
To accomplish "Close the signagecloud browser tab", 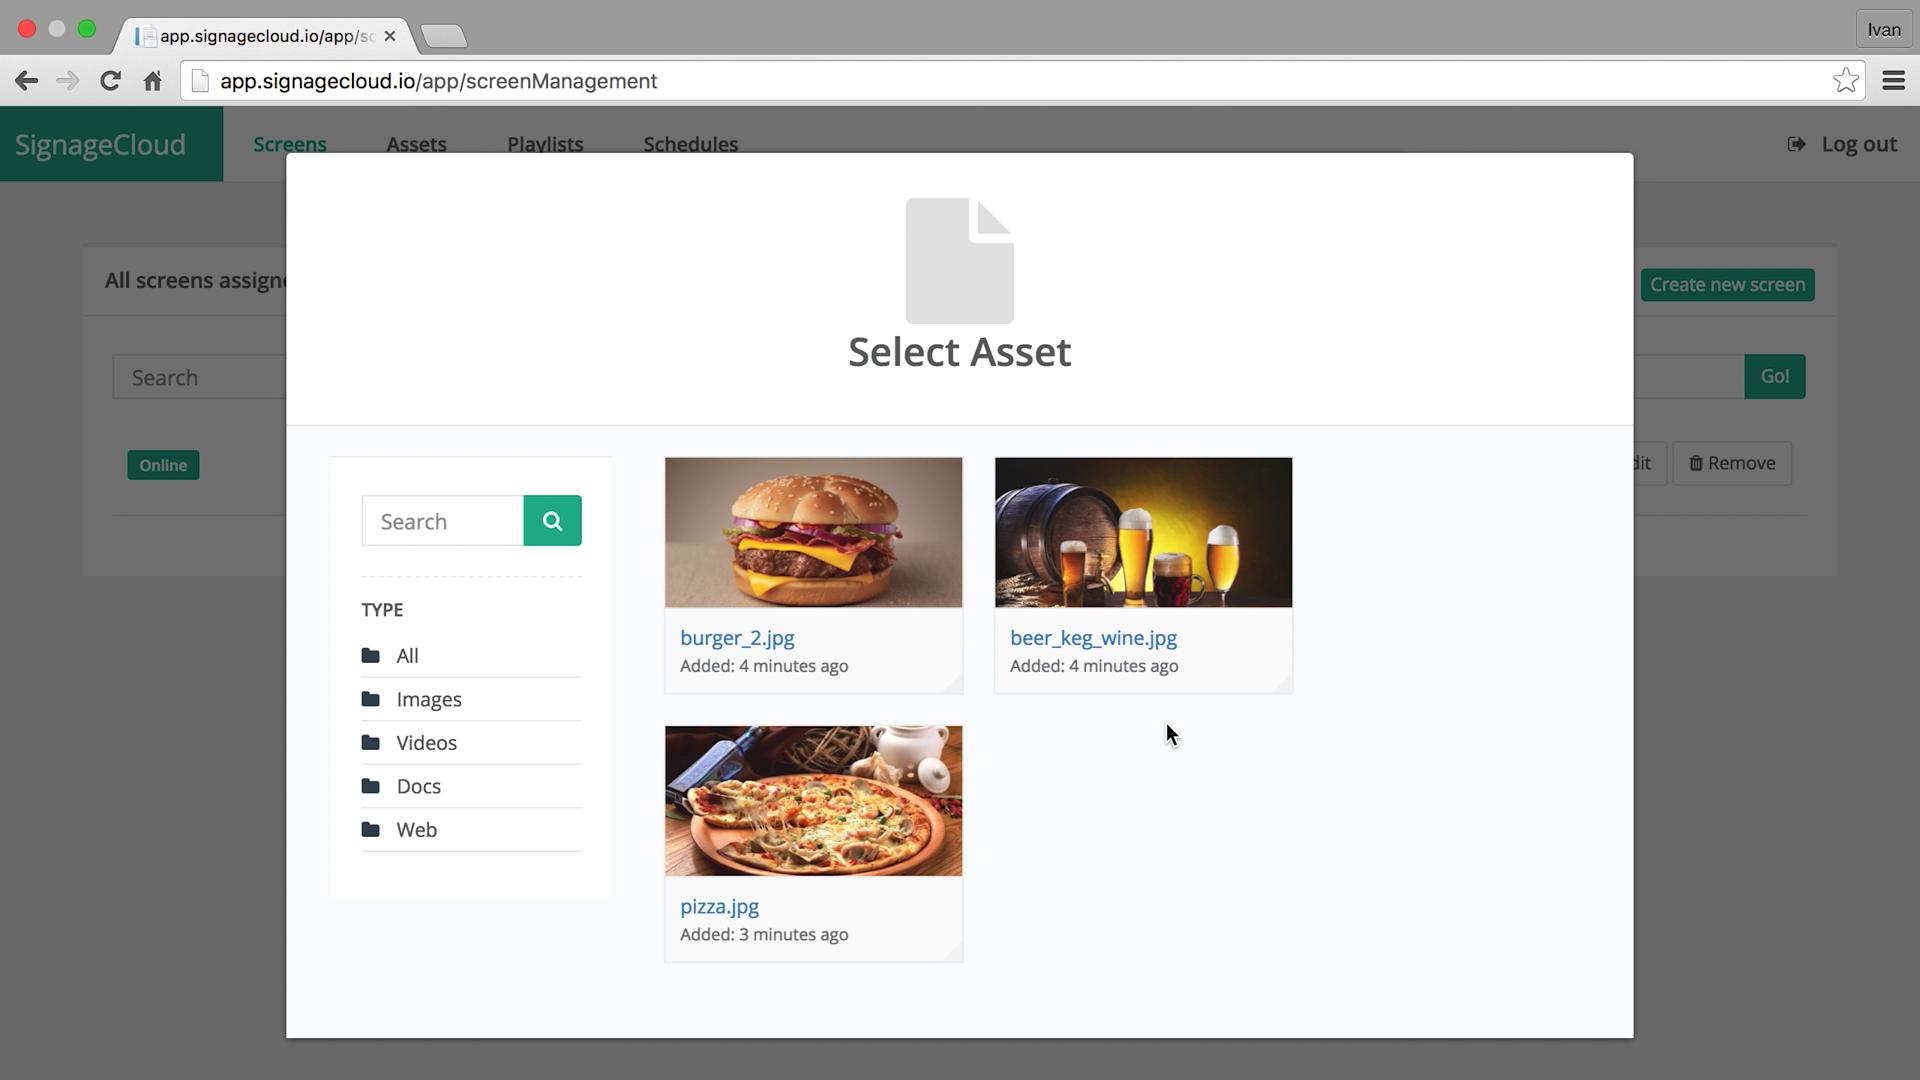I will point(390,36).
